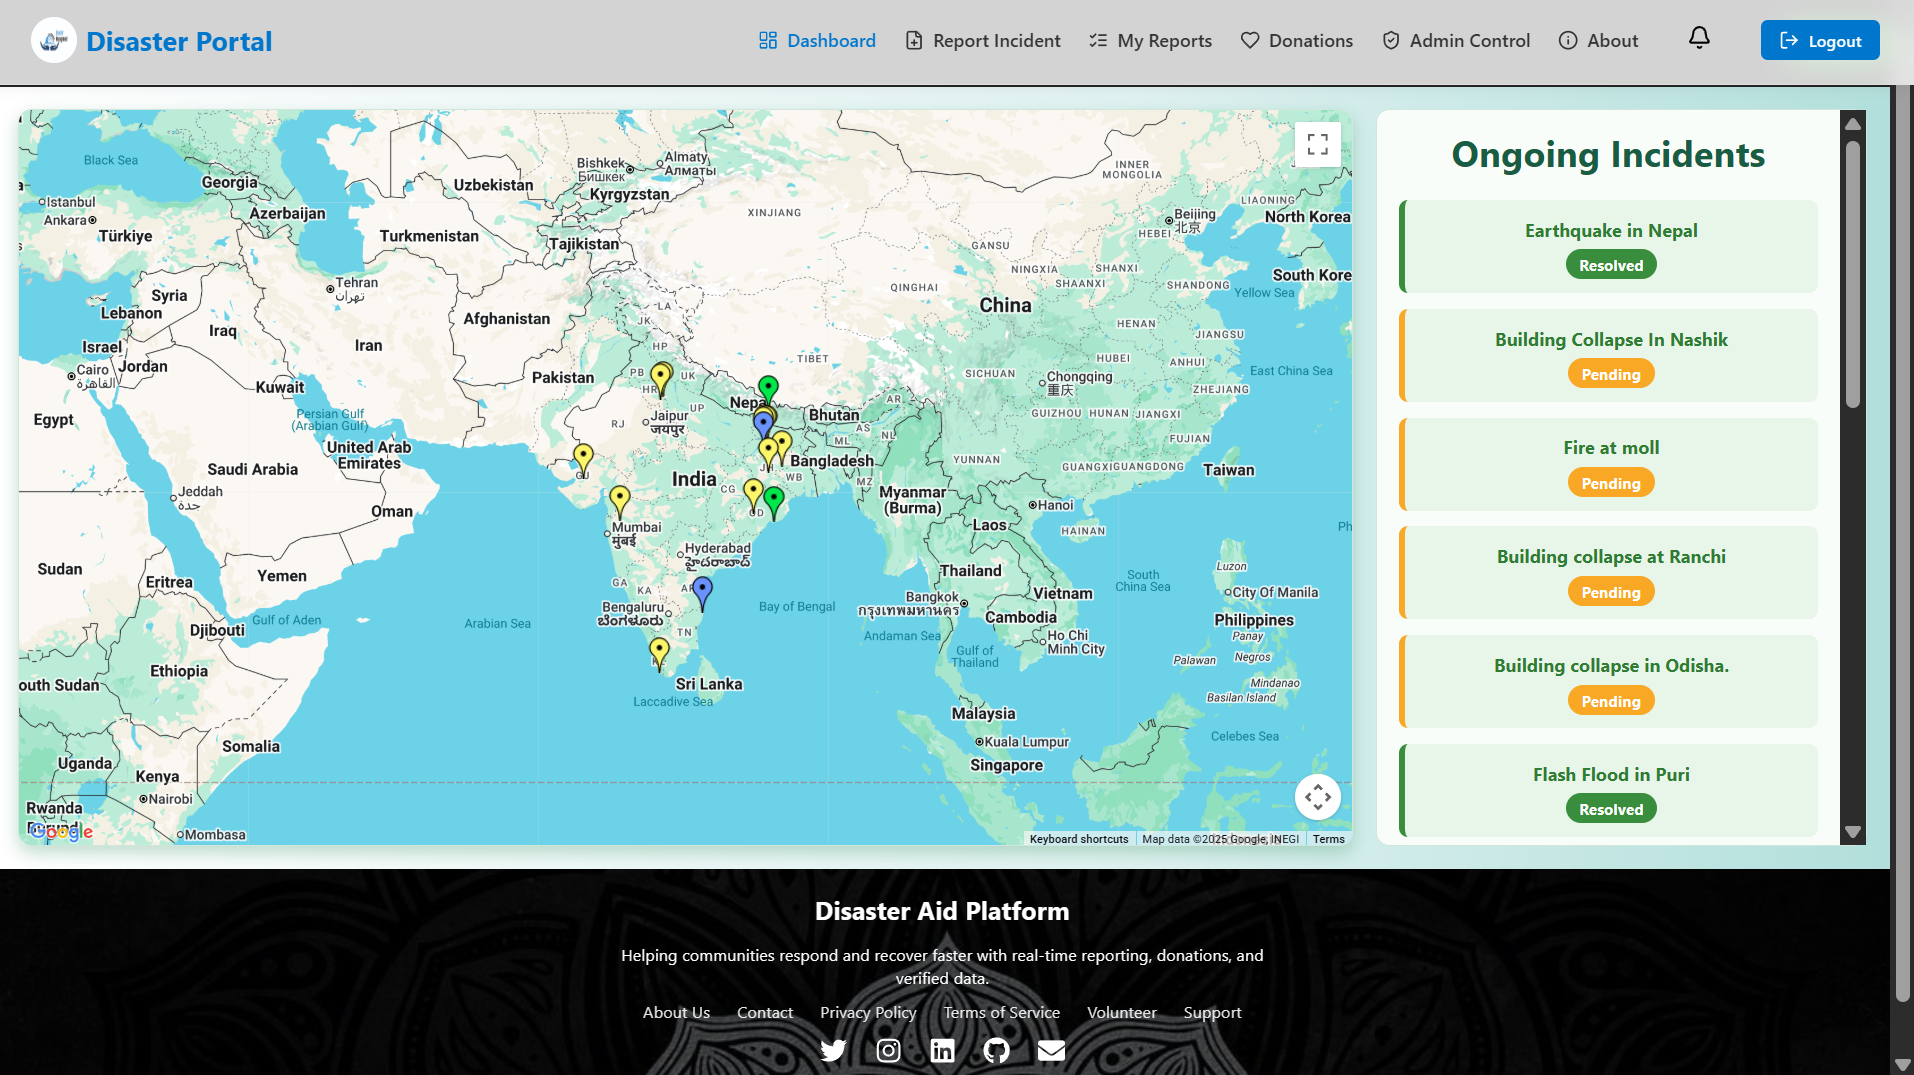1914x1075 pixels.
Task: Select the blue map pin near Bengaluru
Action: point(703,592)
